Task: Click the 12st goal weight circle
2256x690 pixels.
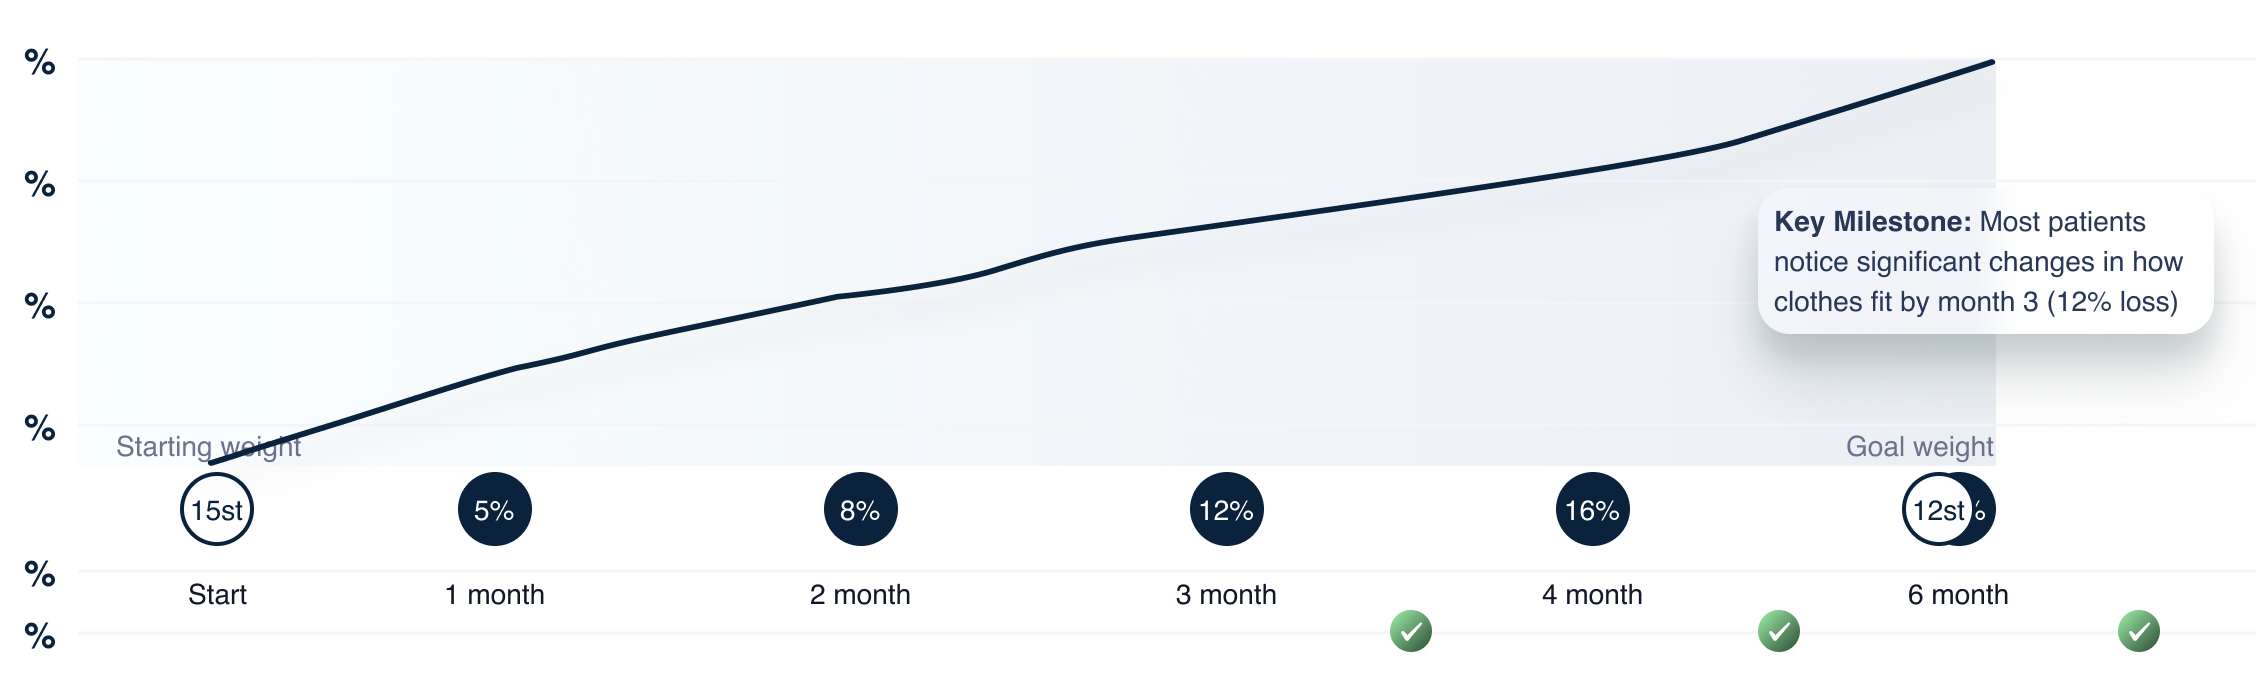Action: point(1938,509)
